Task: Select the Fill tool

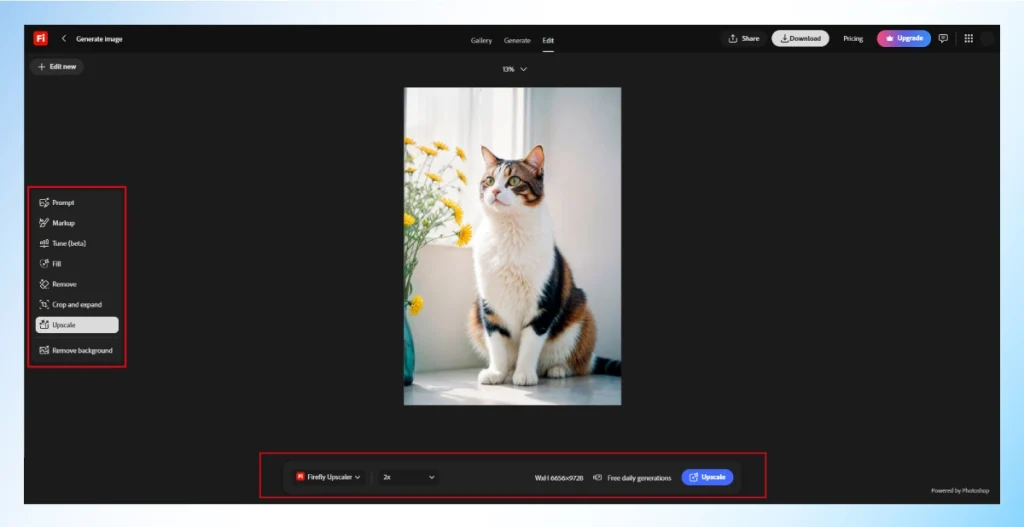Action: point(77,264)
